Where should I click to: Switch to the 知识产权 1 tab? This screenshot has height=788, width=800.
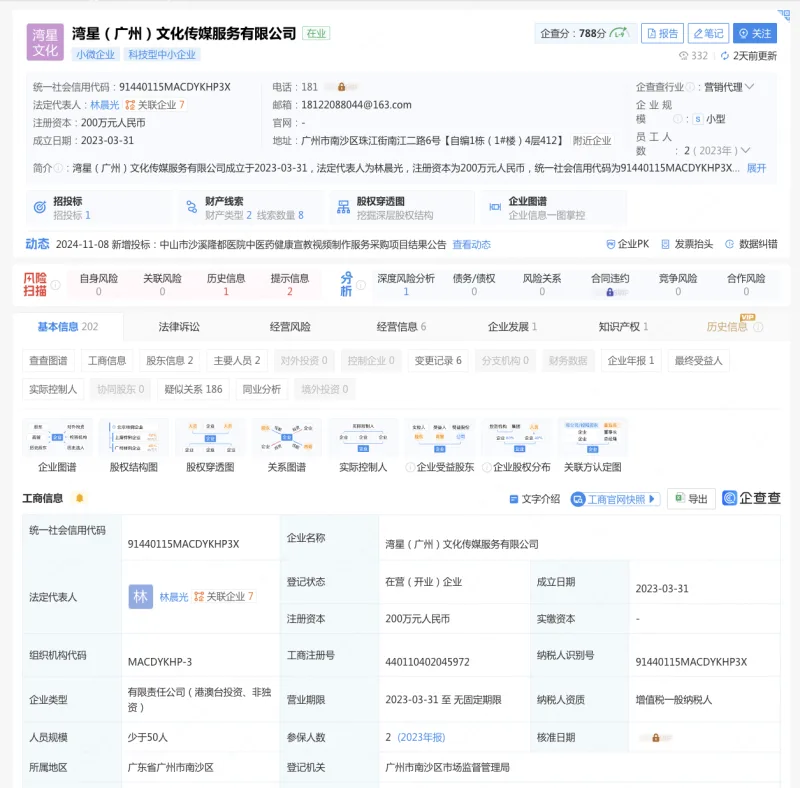click(623, 327)
